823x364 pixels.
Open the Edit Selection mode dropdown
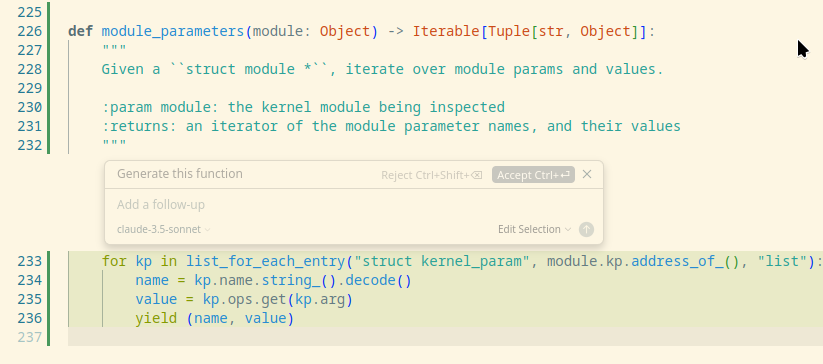pos(535,229)
